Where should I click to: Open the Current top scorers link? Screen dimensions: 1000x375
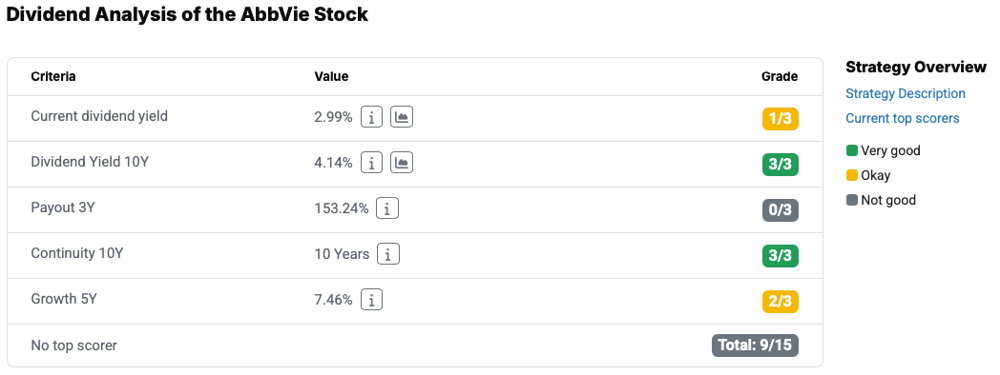(902, 119)
